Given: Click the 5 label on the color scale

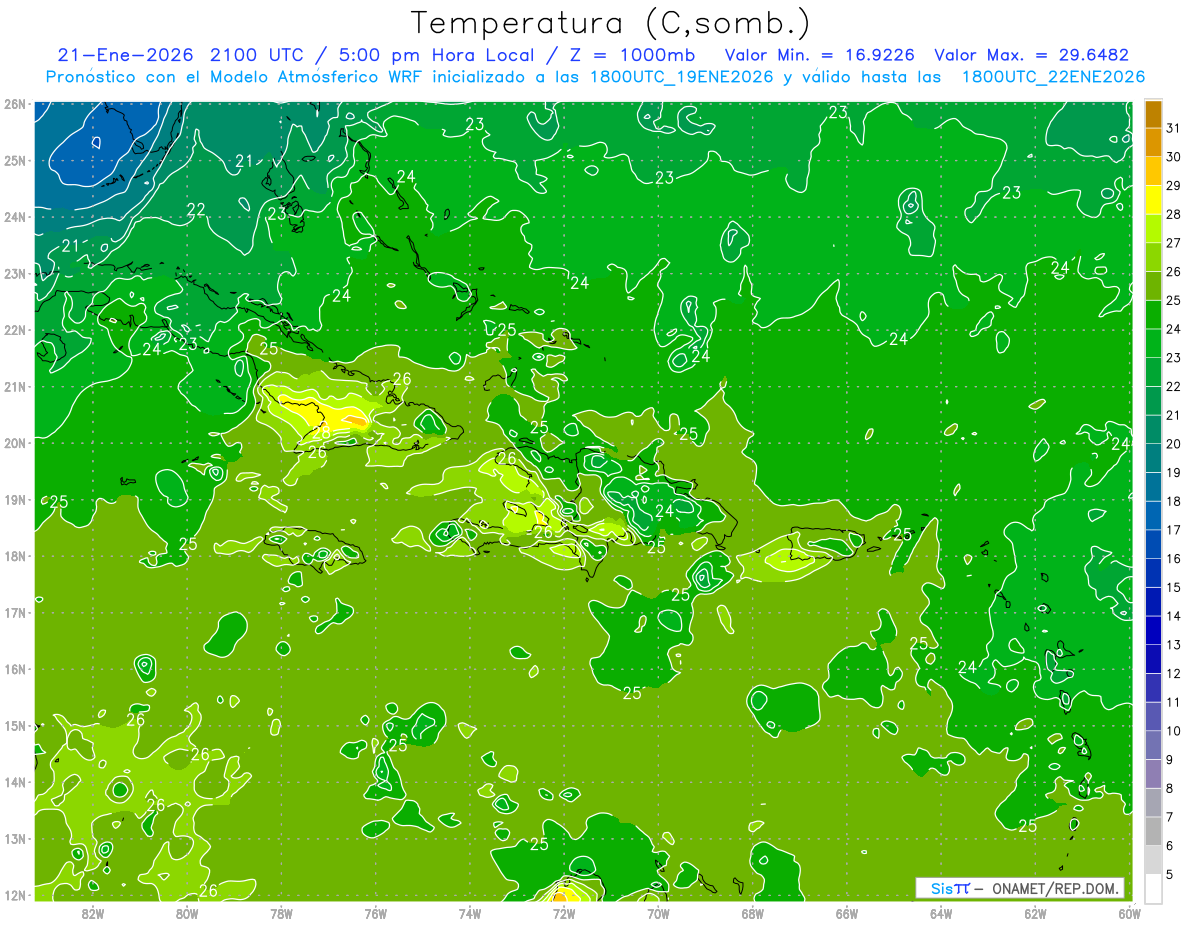Looking at the screenshot, I should click(x=1170, y=875).
